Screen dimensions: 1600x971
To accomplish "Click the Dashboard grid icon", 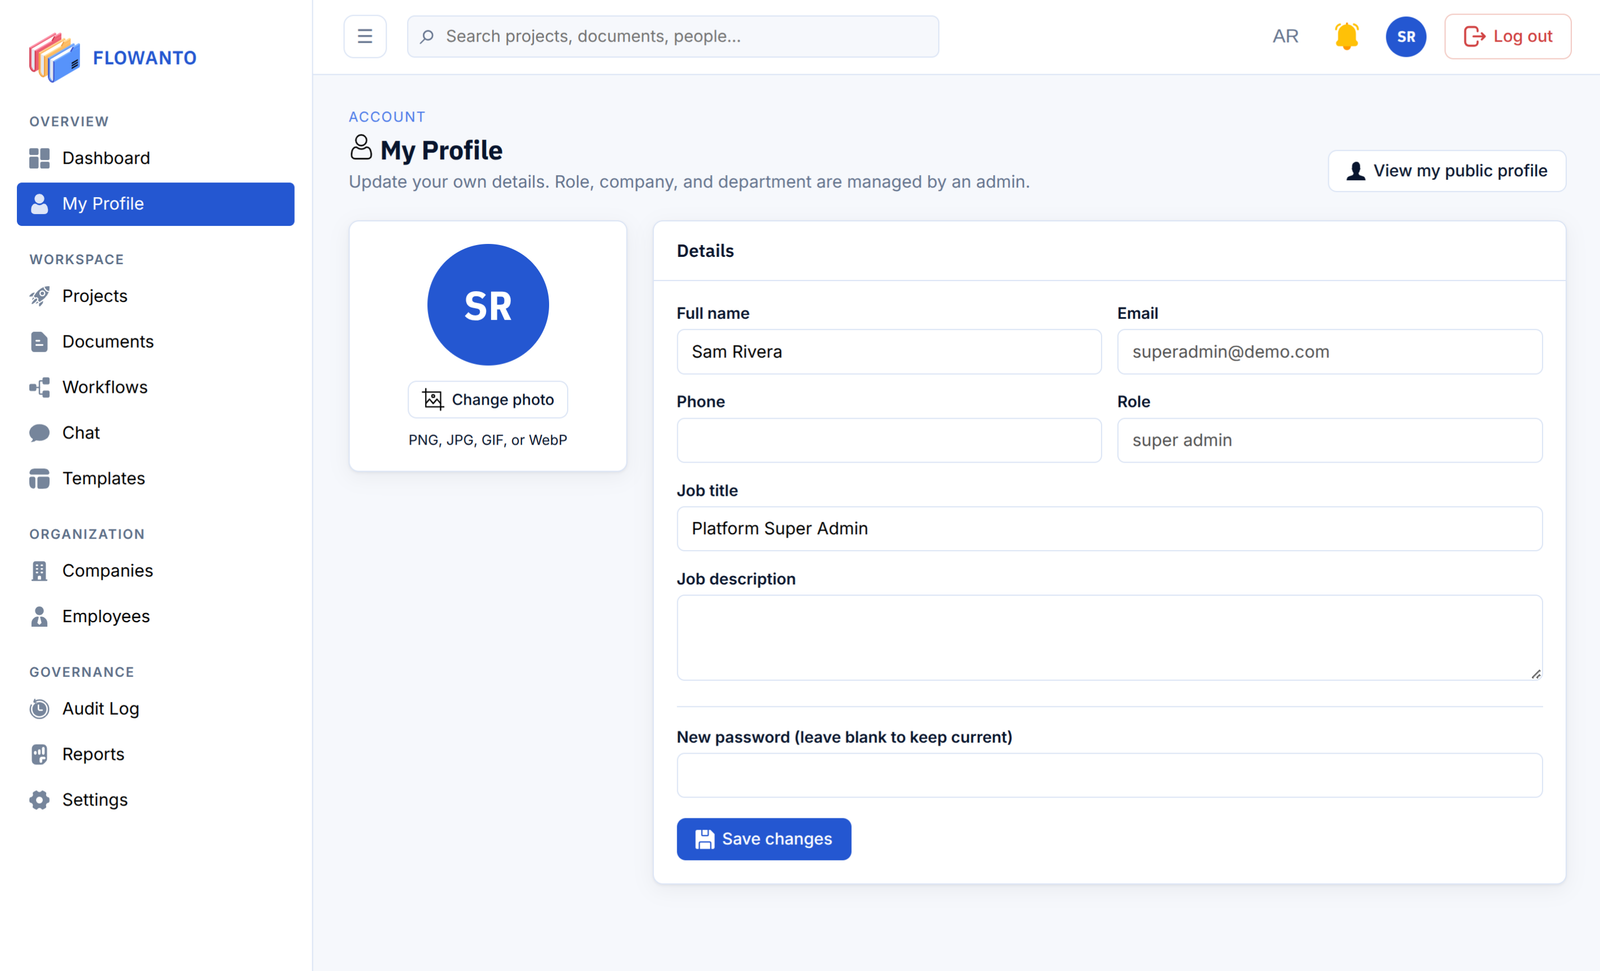I will tap(39, 158).
